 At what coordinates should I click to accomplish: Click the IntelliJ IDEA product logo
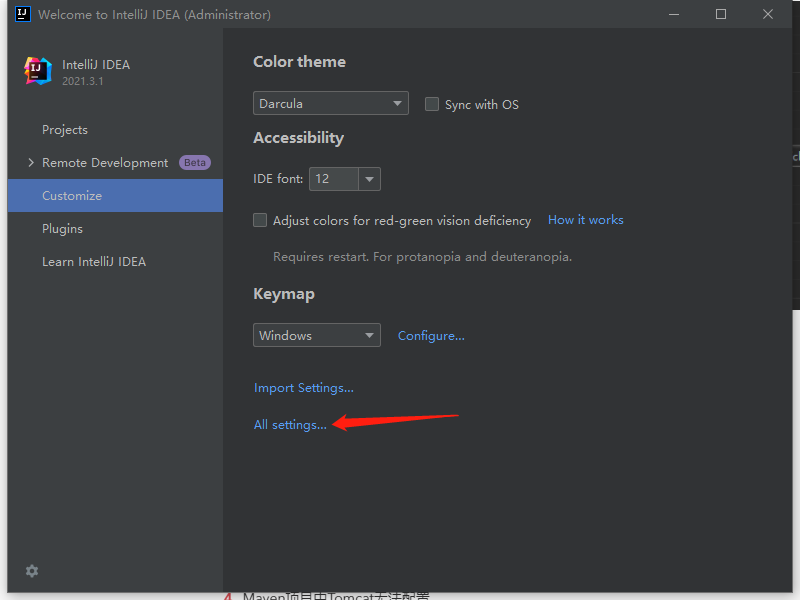[x=38, y=71]
